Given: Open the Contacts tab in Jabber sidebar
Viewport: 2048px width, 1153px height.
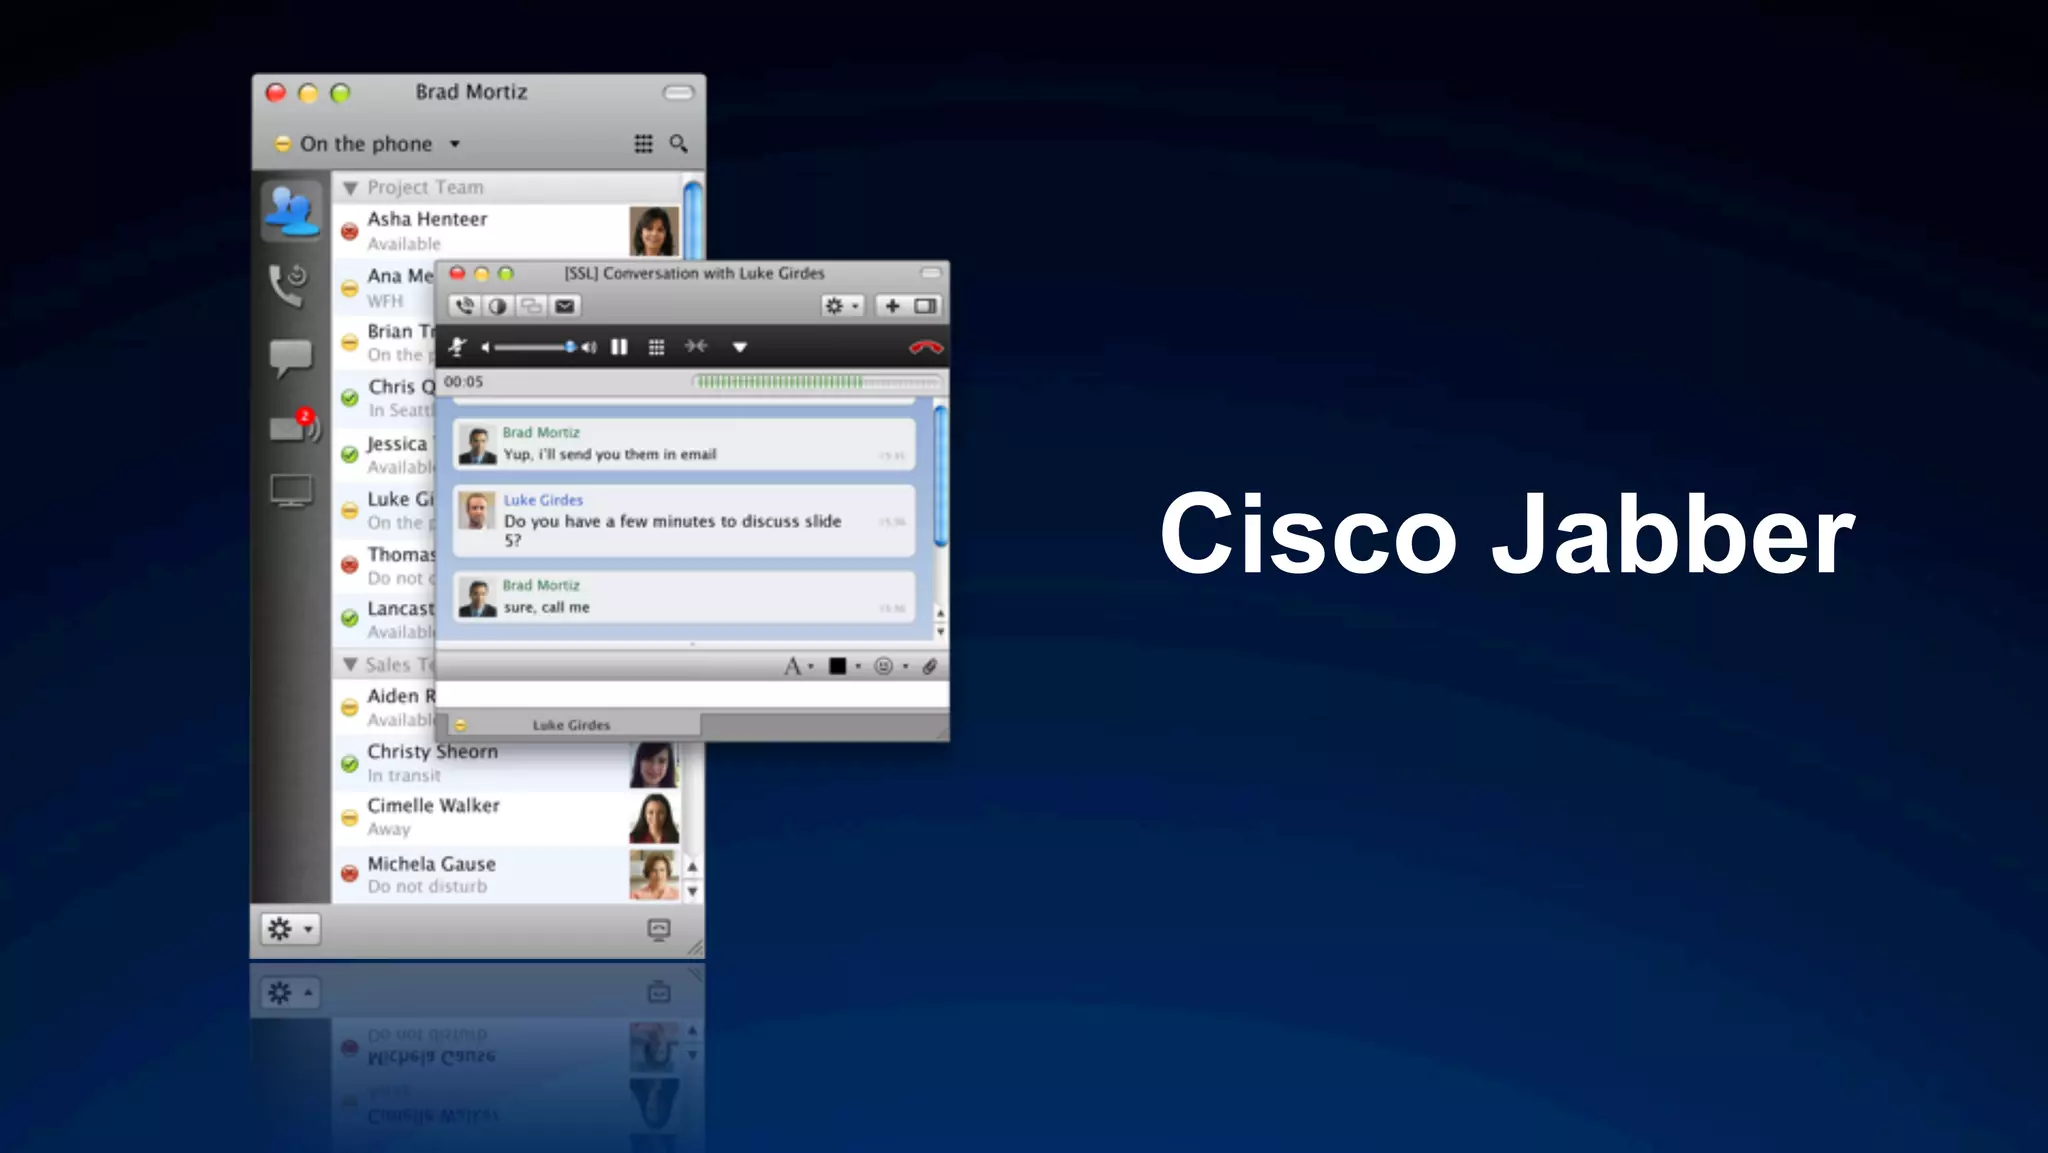Looking at the screenshot, I should (291, 211).
